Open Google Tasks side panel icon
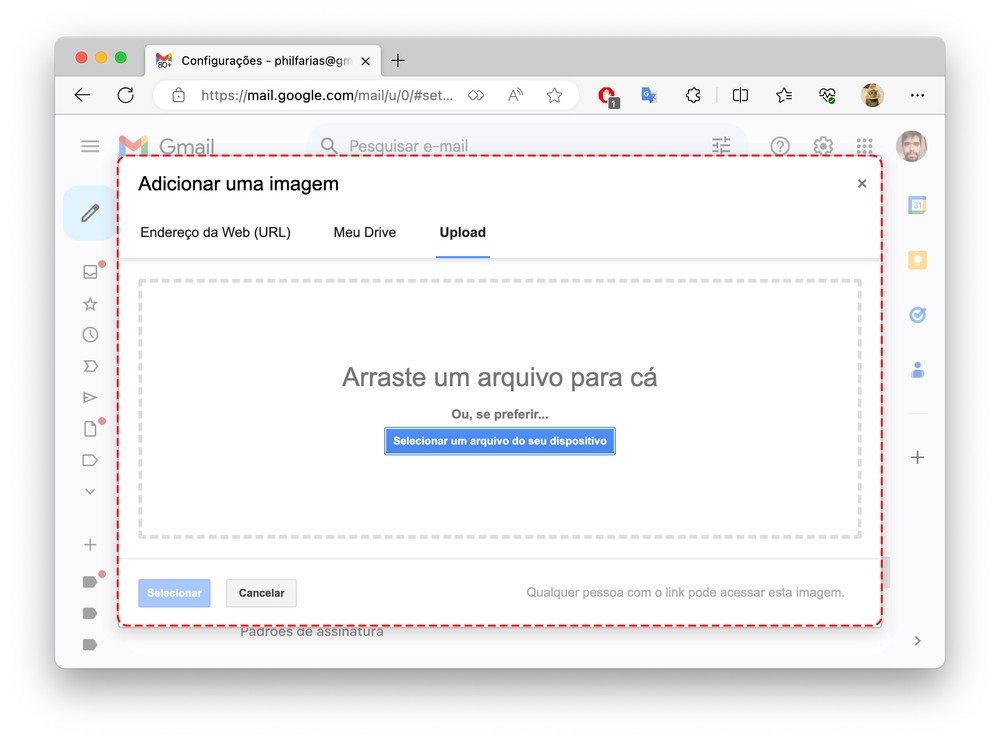Viewport: 1000px width, 741px height. pos(917,314)
